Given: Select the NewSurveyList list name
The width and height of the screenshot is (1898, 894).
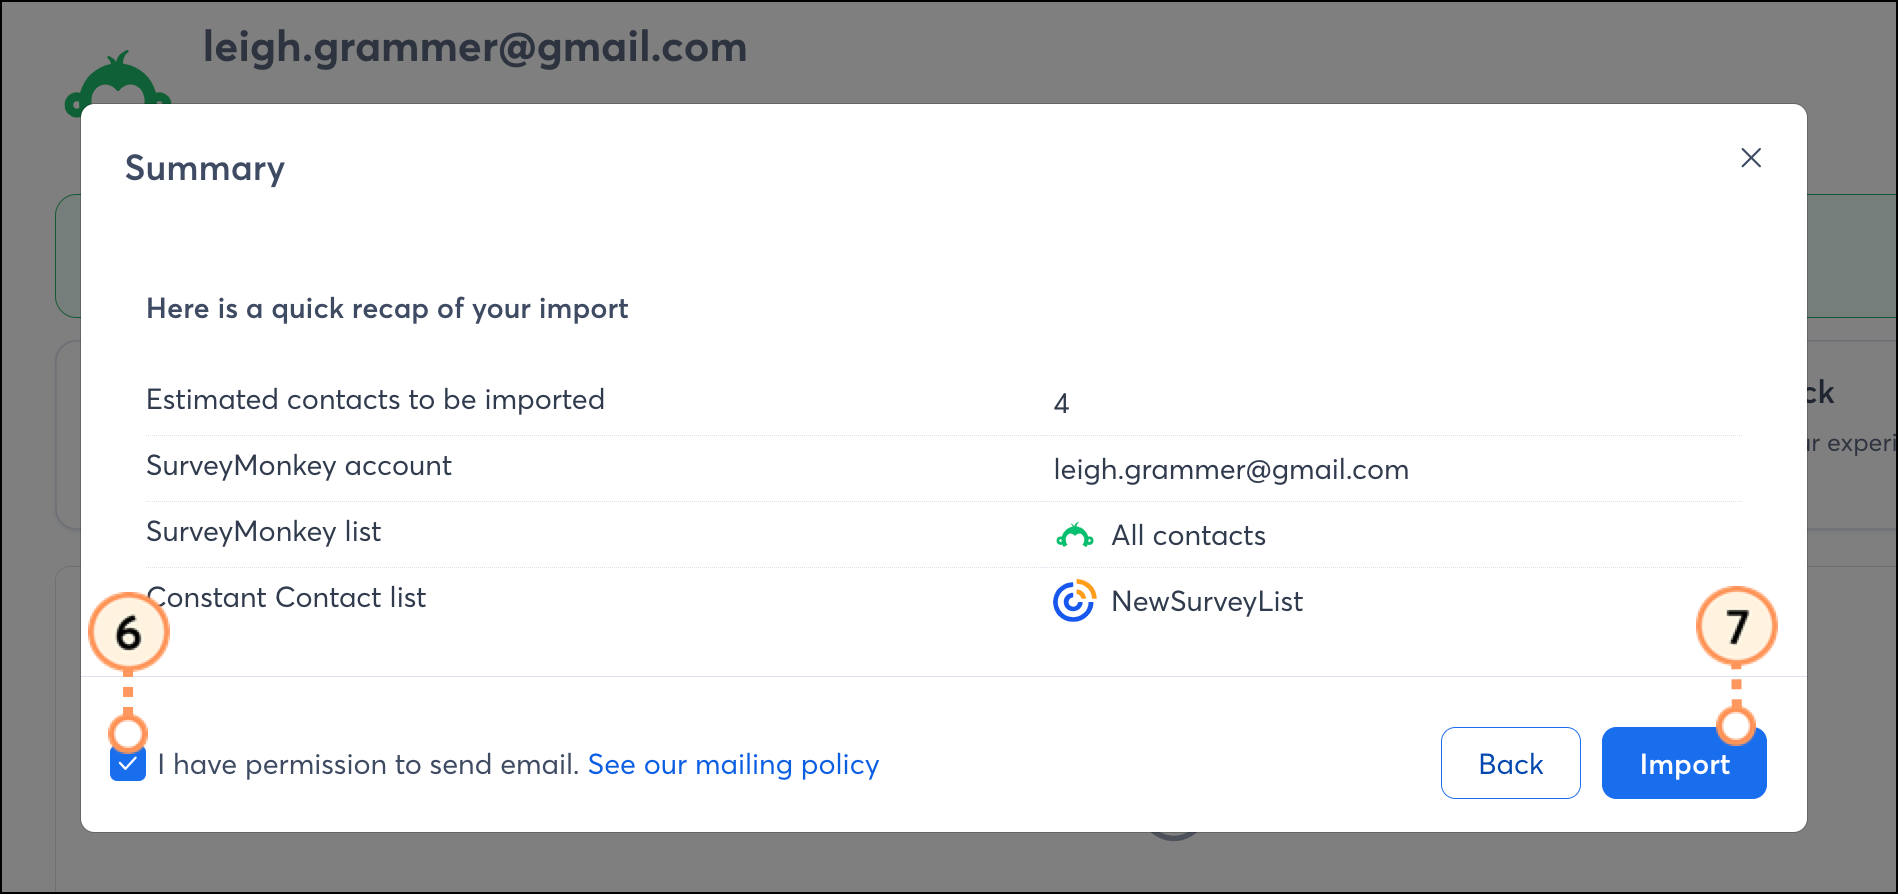Looking at the screenshot, I should tap(1207, 602).
